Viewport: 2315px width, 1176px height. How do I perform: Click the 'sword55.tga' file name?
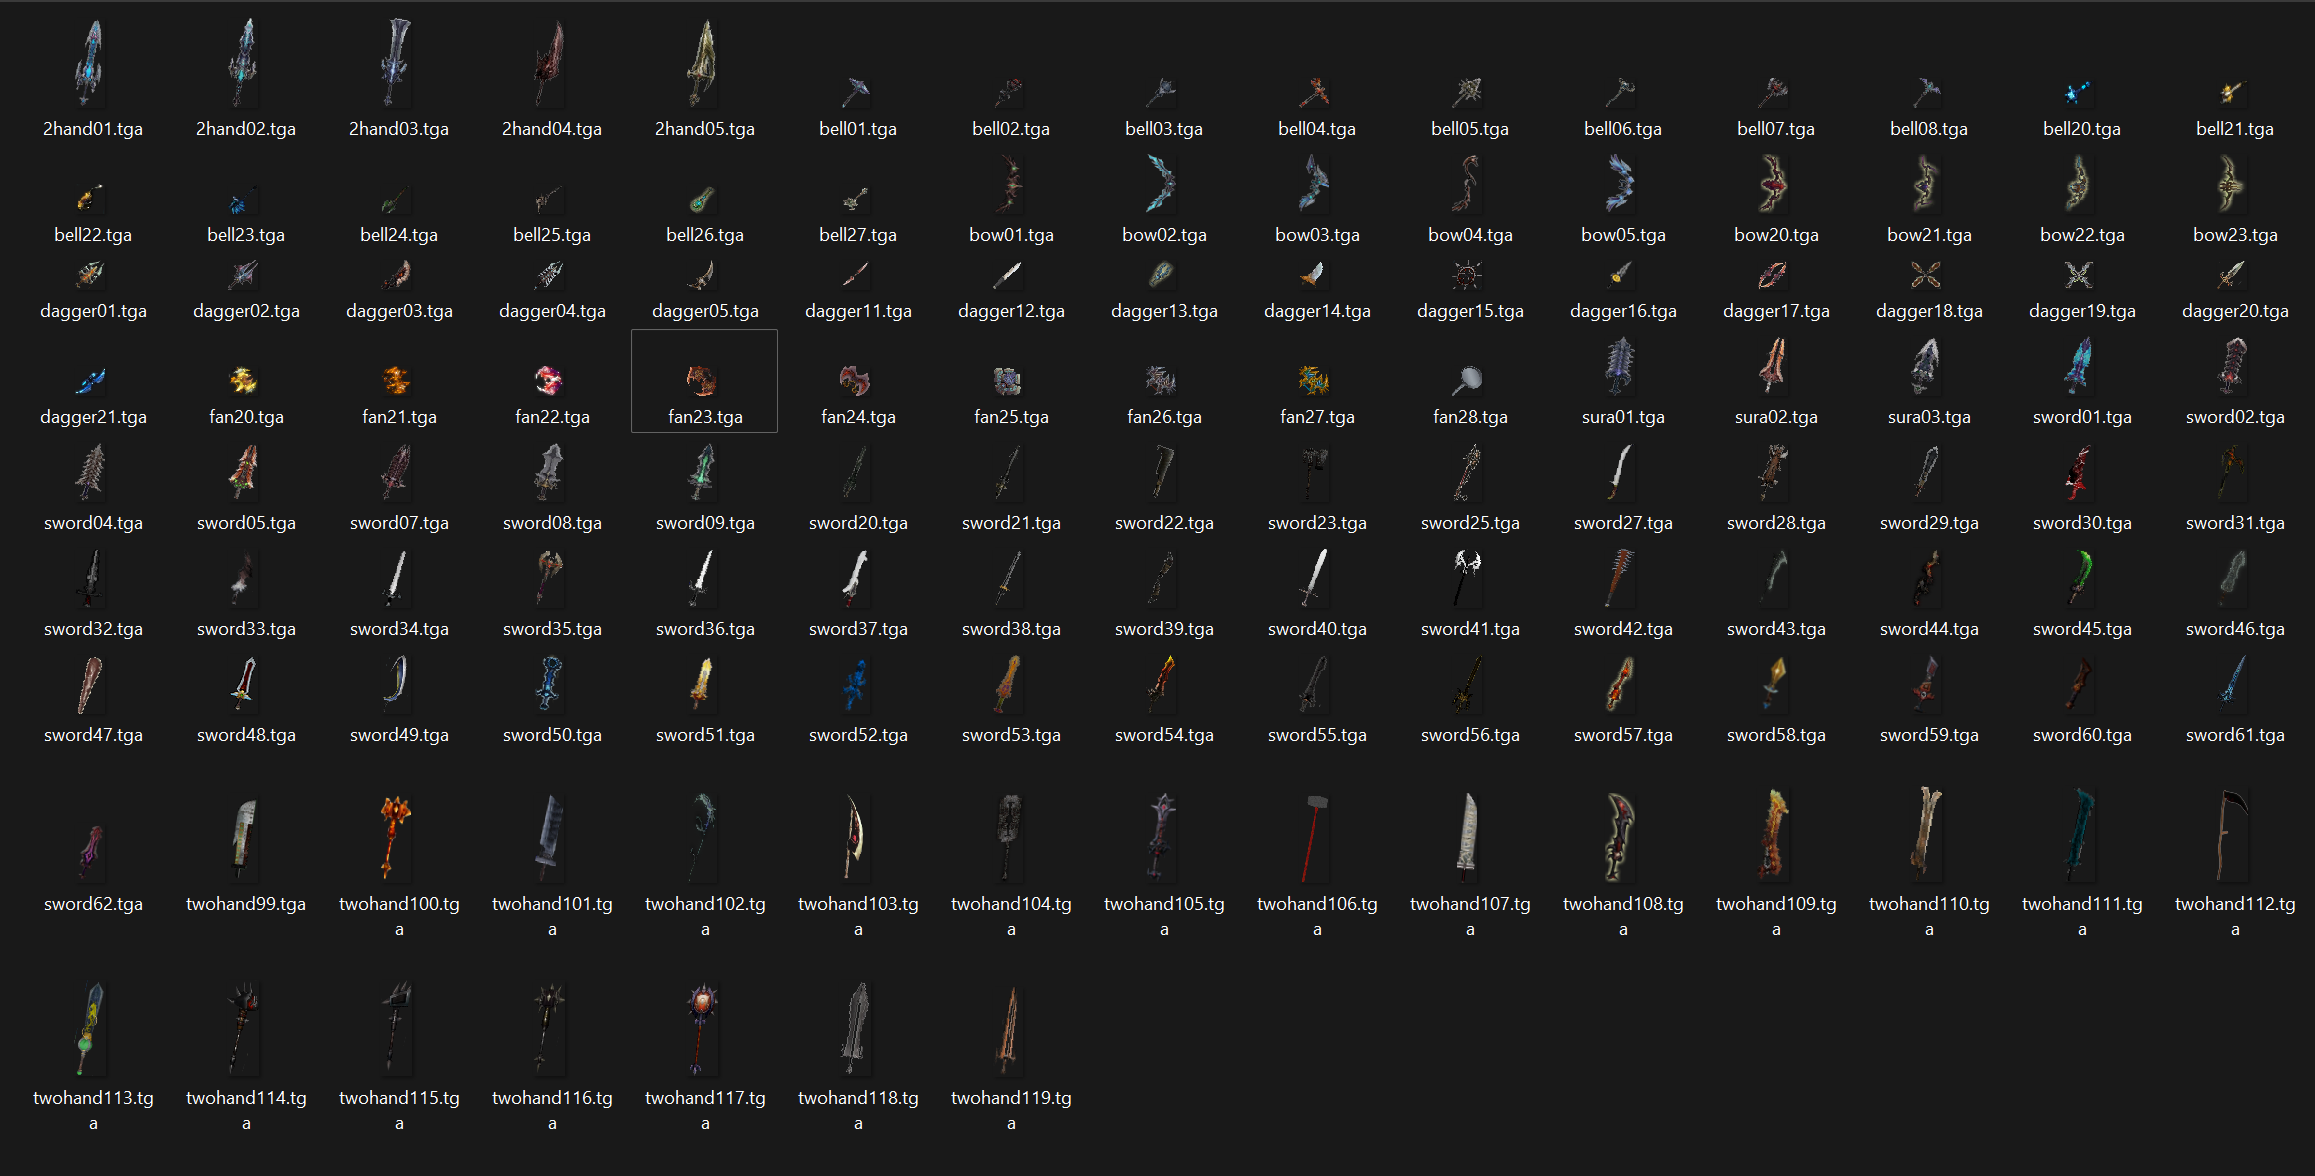point(1317,735)
